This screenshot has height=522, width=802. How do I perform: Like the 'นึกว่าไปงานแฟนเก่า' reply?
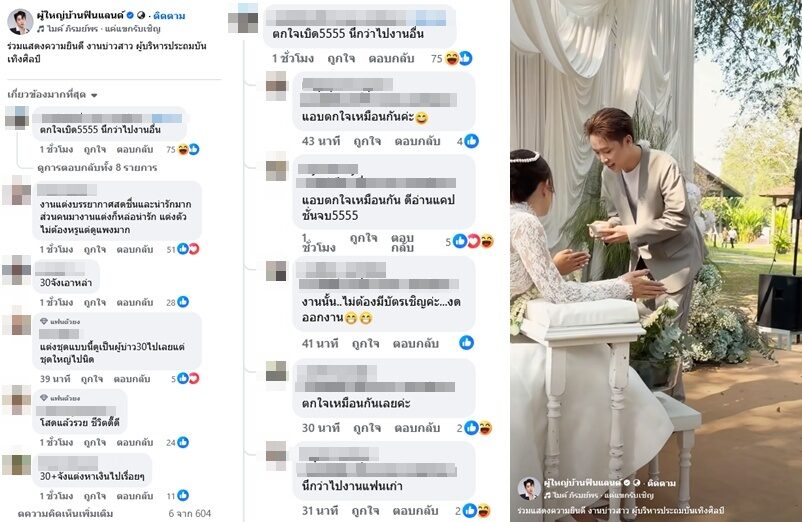click(365, 511)
